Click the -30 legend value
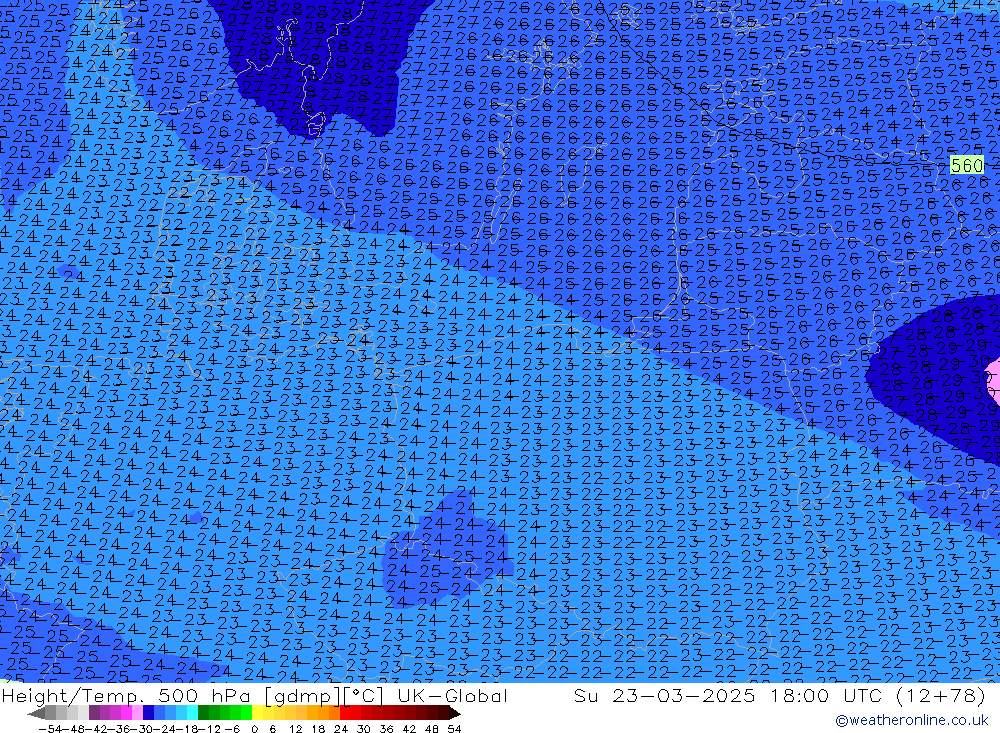1000x733 pixels. pyautogui.click(x=140, y=729)
